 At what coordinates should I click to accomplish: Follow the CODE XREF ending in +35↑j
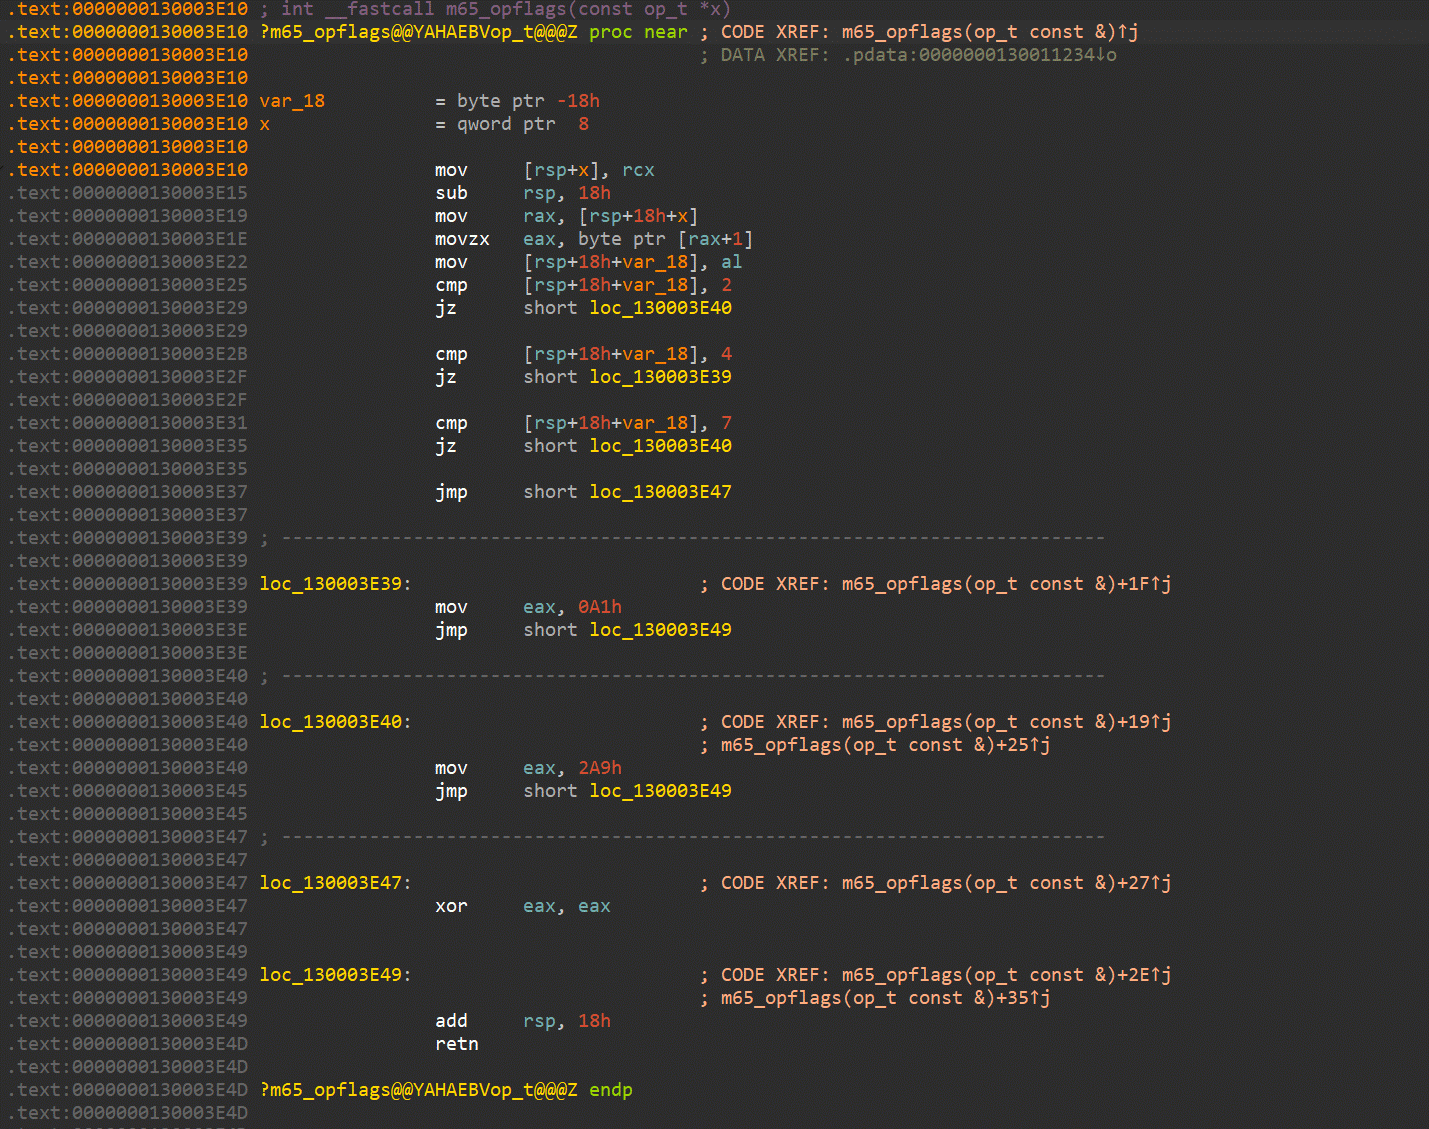(885, 998)
